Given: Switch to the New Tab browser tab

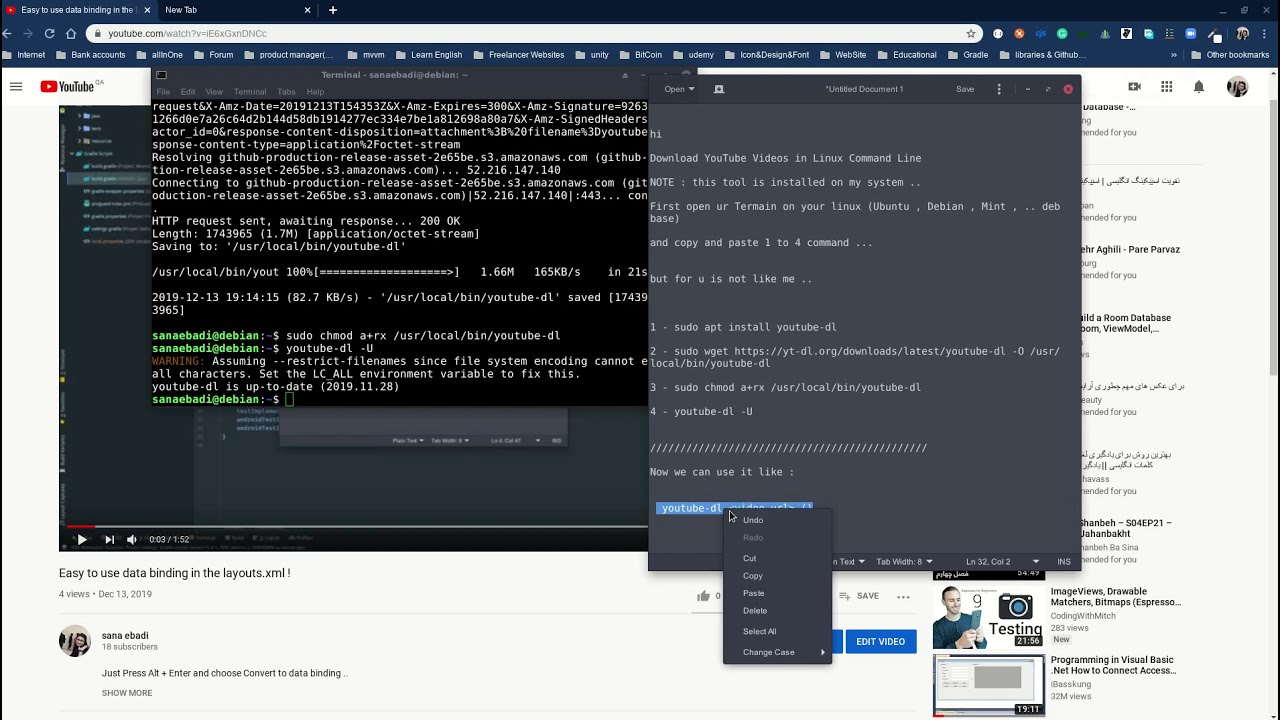Looking at the screenshot, I should [x=236, y=10].
